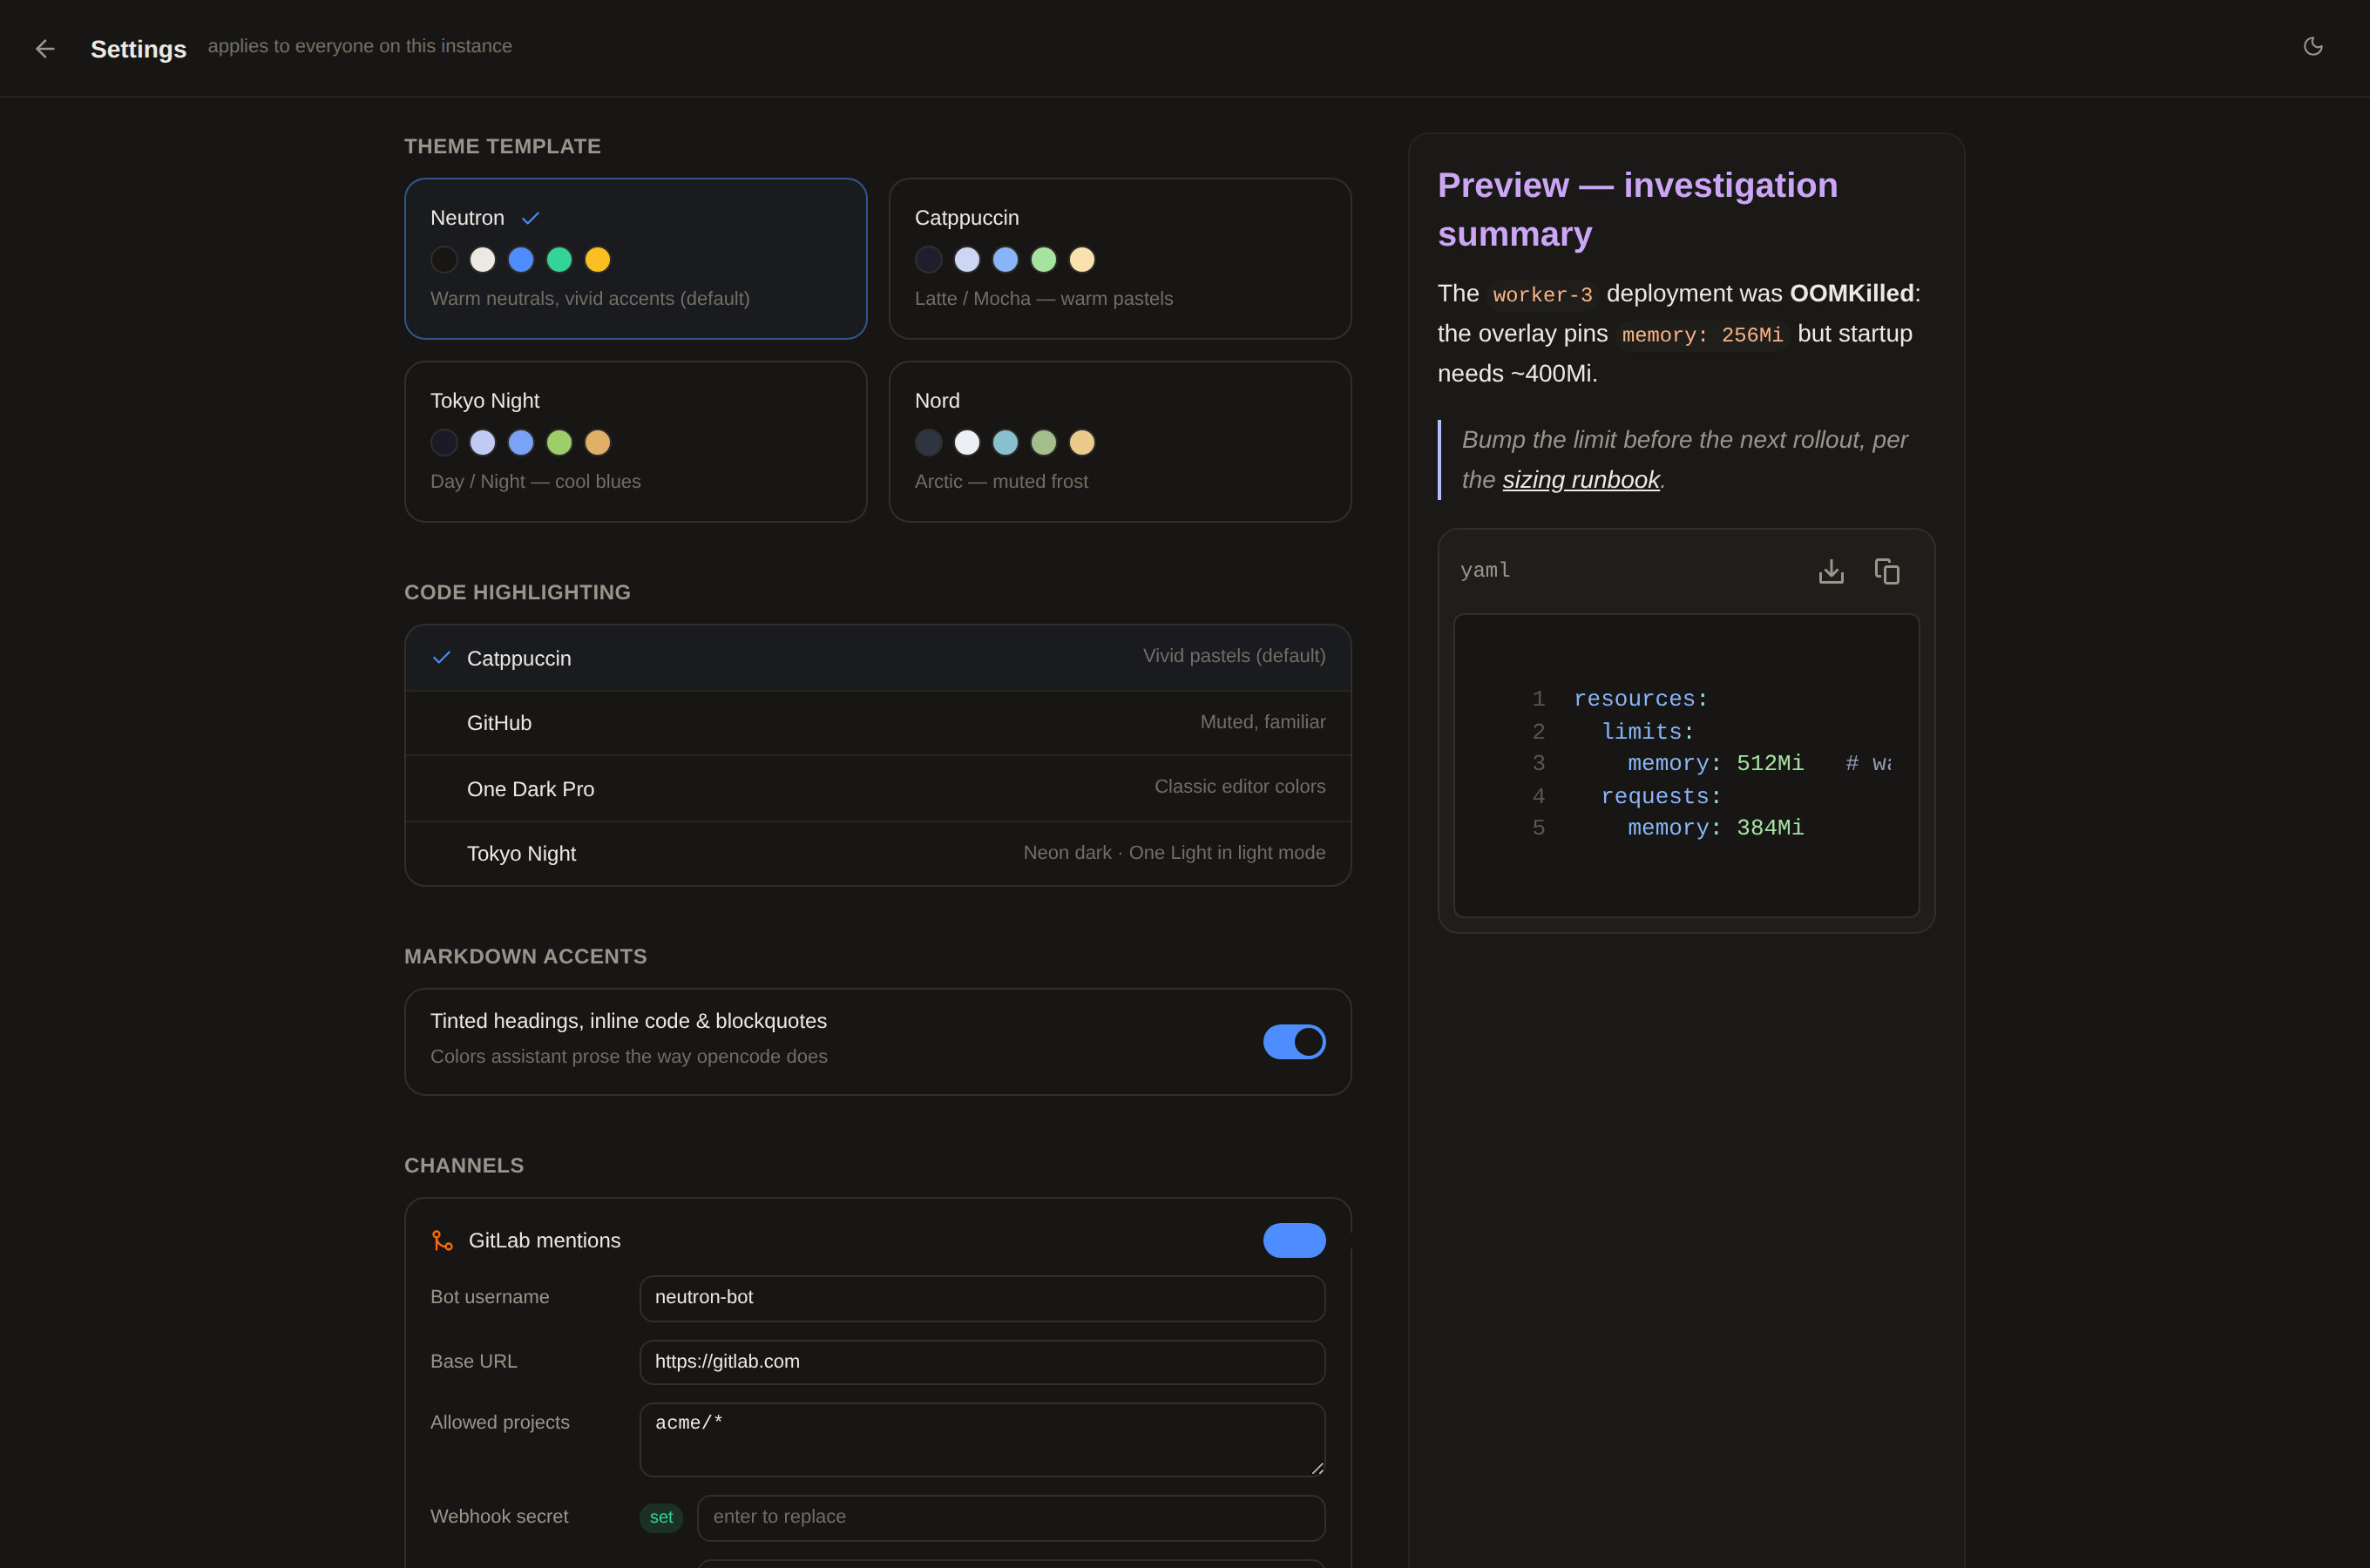Click the Catppuccin highlighting checkmark icon
The image size is (2370, 1568).
[x=441, y=658]
